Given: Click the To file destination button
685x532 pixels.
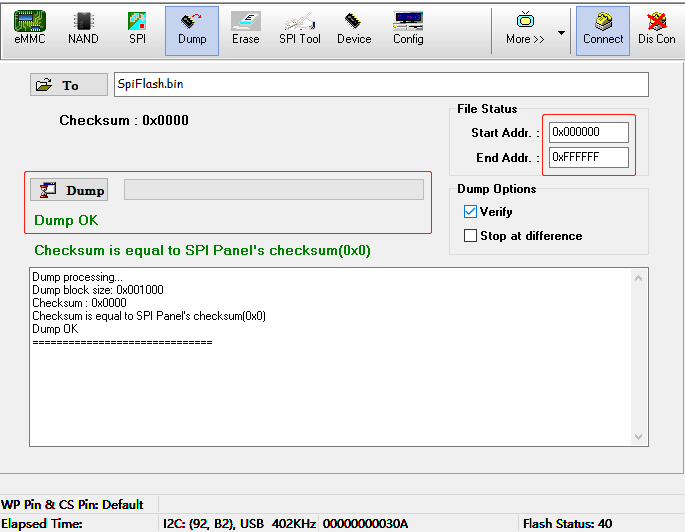Looking at the screenshot, I should [x=68, y=85].
